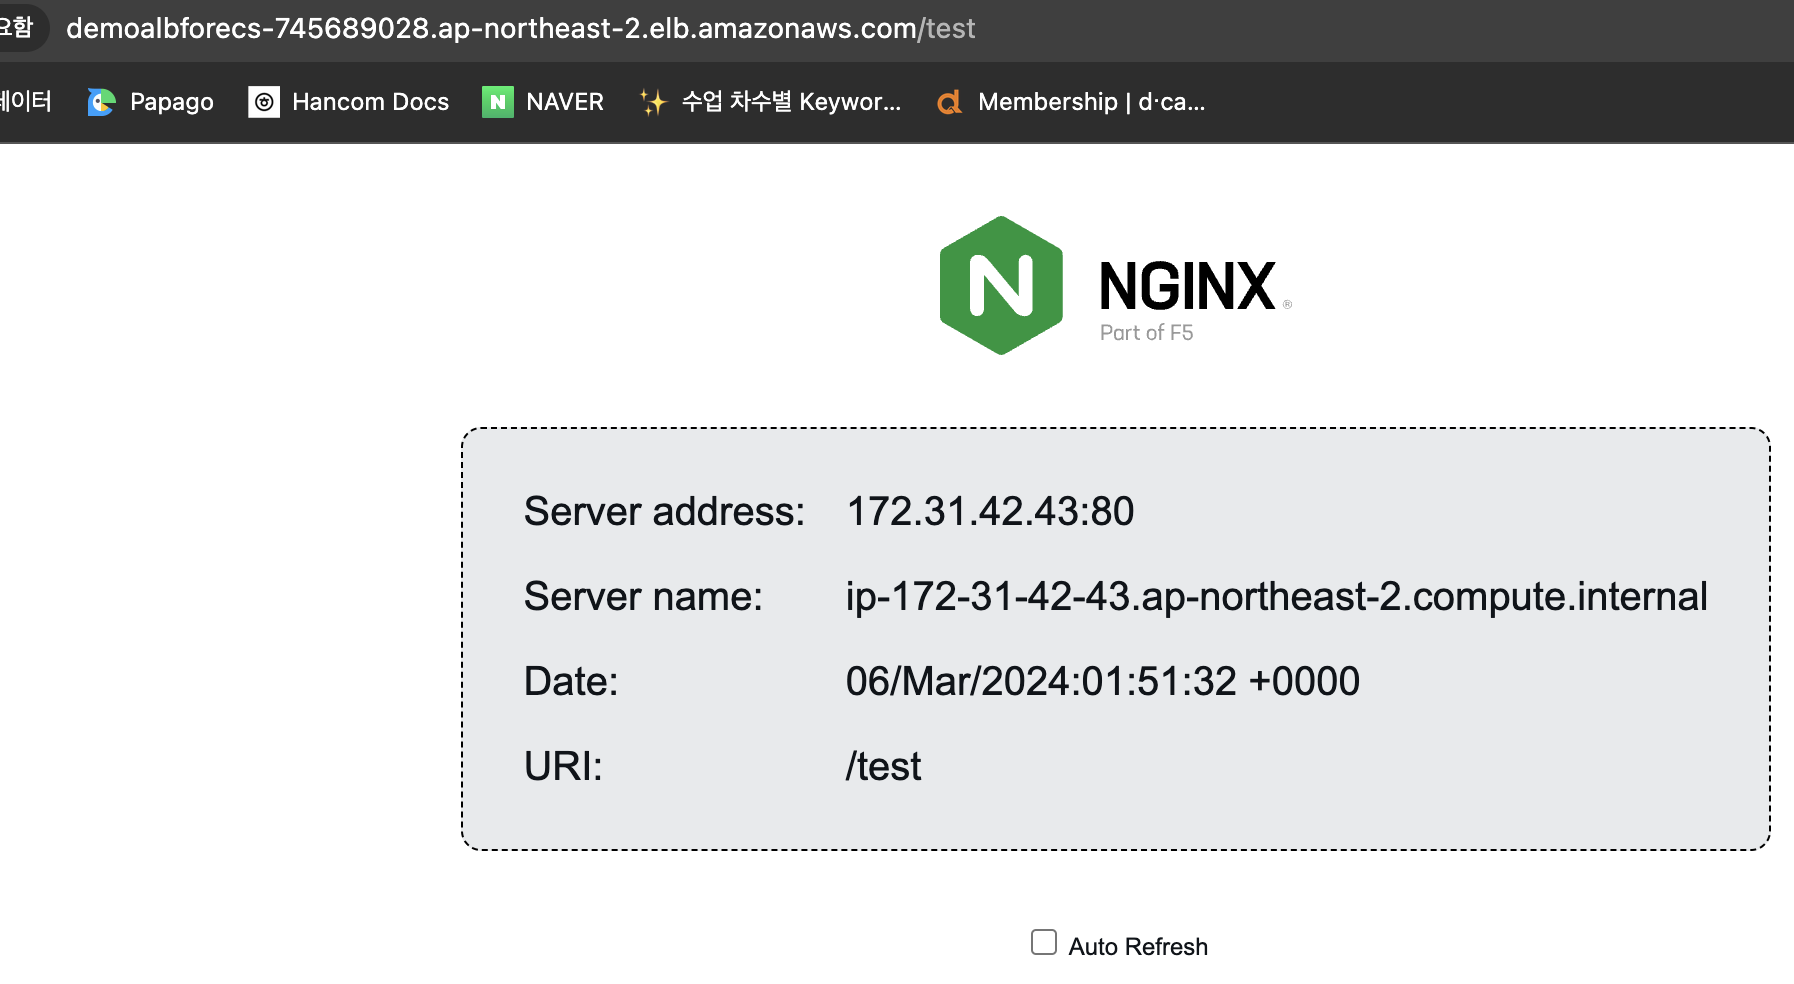Click the server name ip-172-31-42-43 hostname value
The height and width of the screenshot is (984, 1794).
coord(1276,597)
